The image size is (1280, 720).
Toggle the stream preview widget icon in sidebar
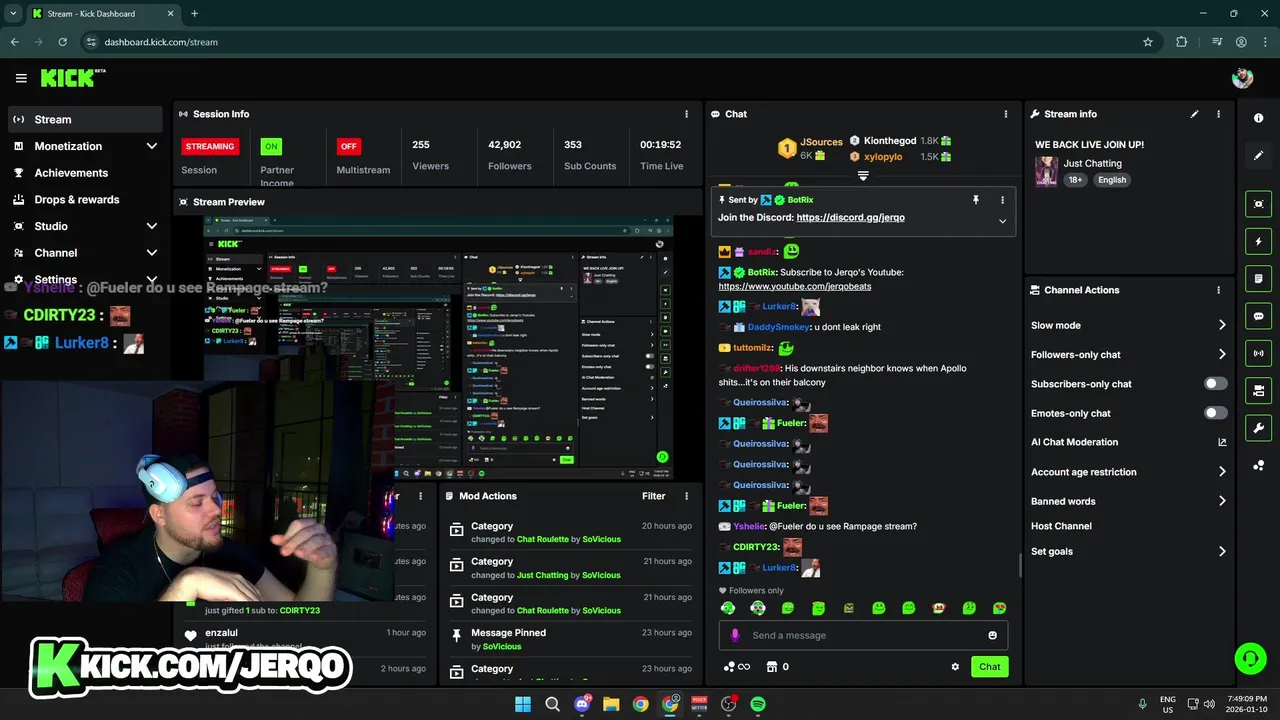coord(1259,204)
